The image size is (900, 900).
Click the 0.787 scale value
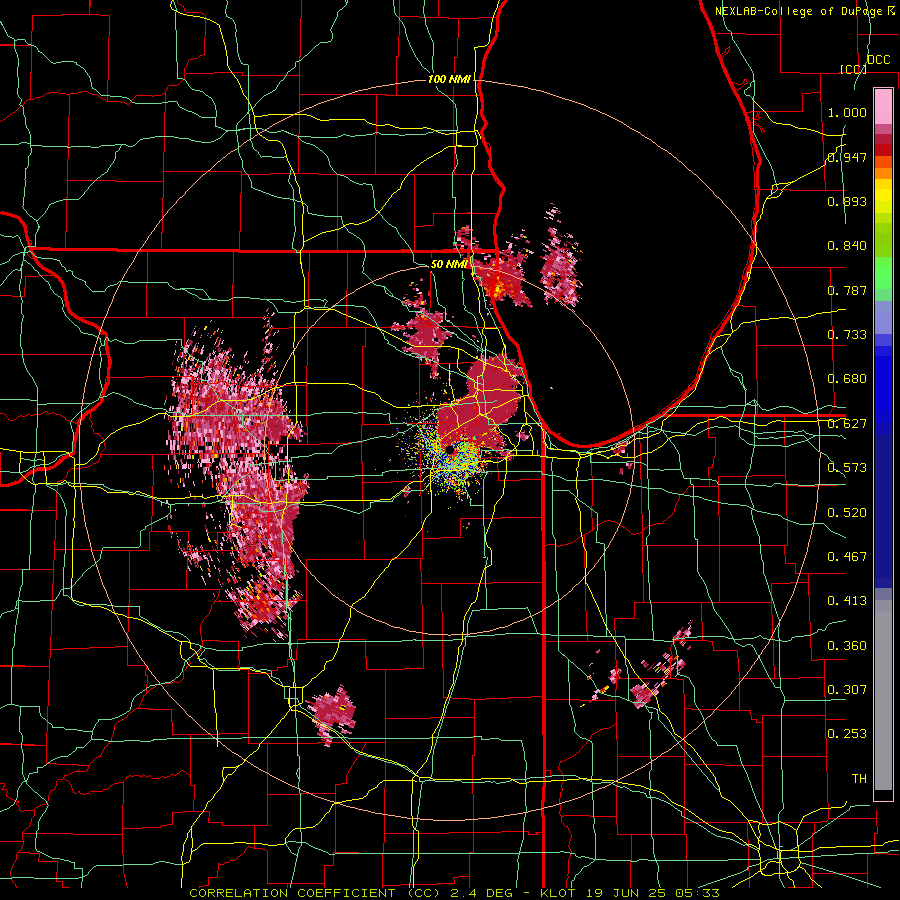coord(847,290)
